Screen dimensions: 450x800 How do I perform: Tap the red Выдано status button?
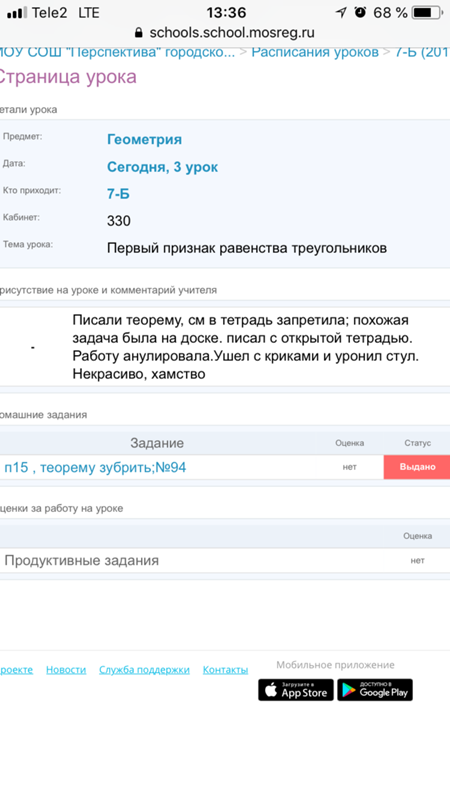tap(417, 467)
